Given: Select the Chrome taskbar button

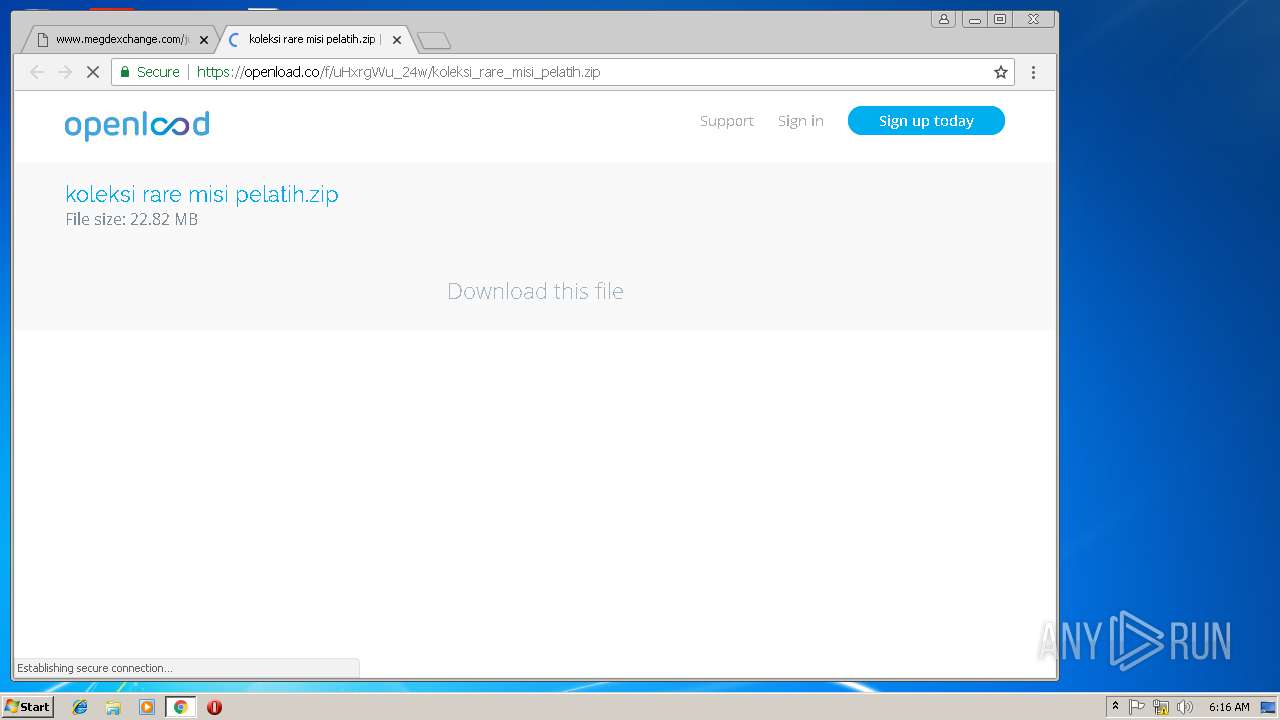Looking at the screenshot, I should pyautogui.click(x=180, y=707).
